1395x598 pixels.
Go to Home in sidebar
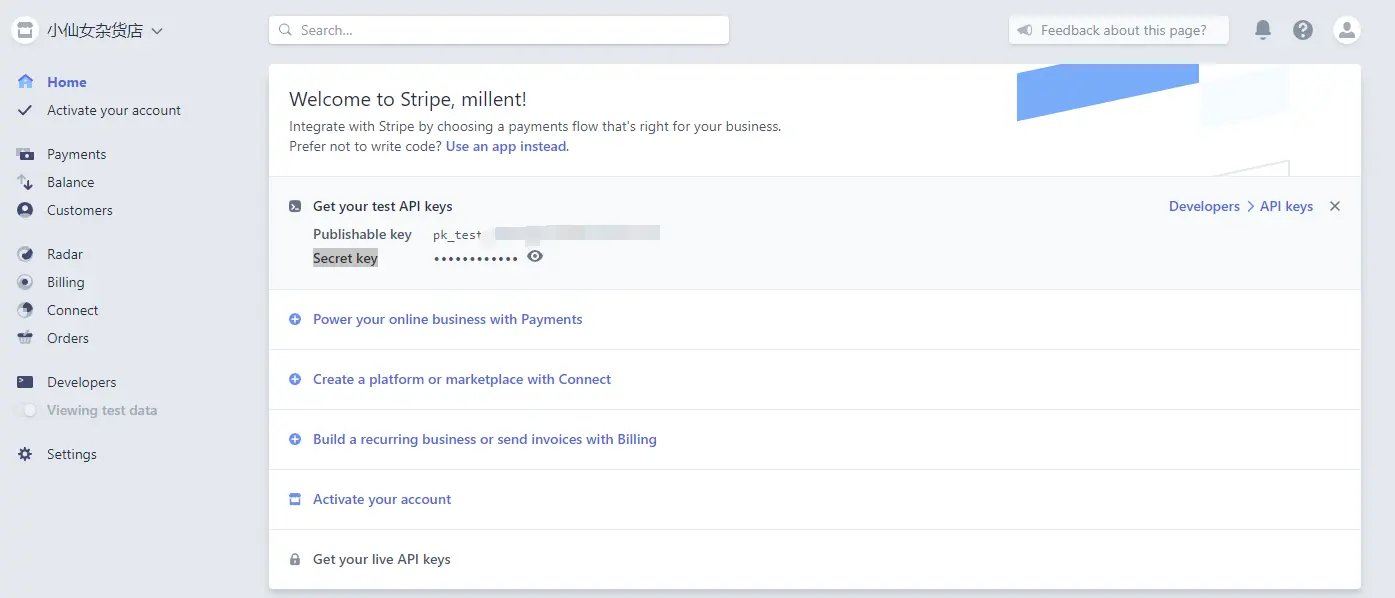[67, 82]
